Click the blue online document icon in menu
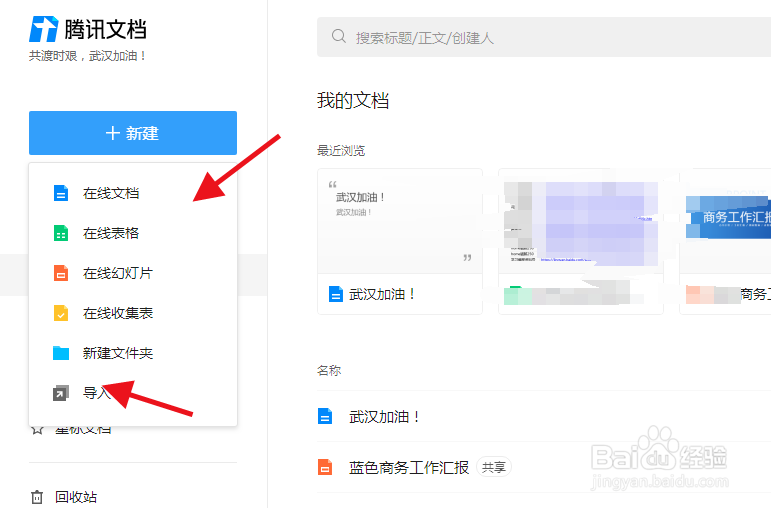The height and width of the screenshot is (508, 771). click(x=61, y=193)
